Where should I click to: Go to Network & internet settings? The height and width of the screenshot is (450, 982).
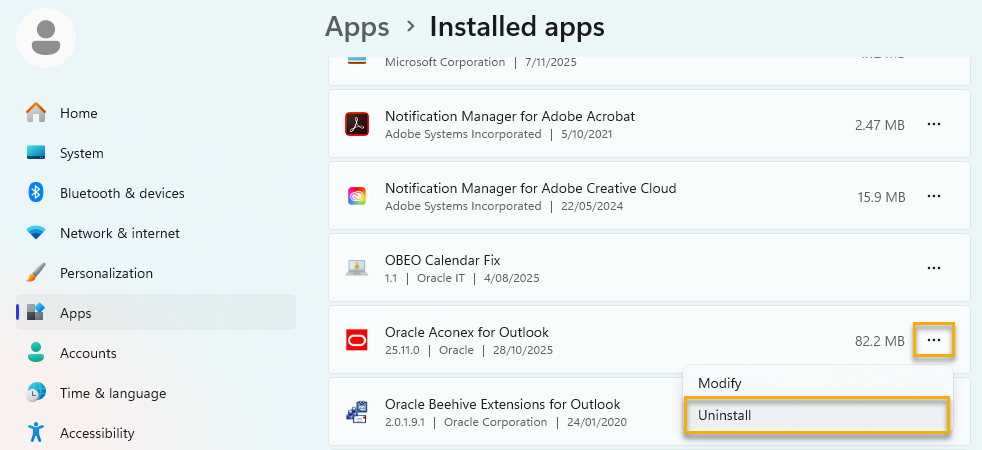pyautogui.click(x=119, y=233)
